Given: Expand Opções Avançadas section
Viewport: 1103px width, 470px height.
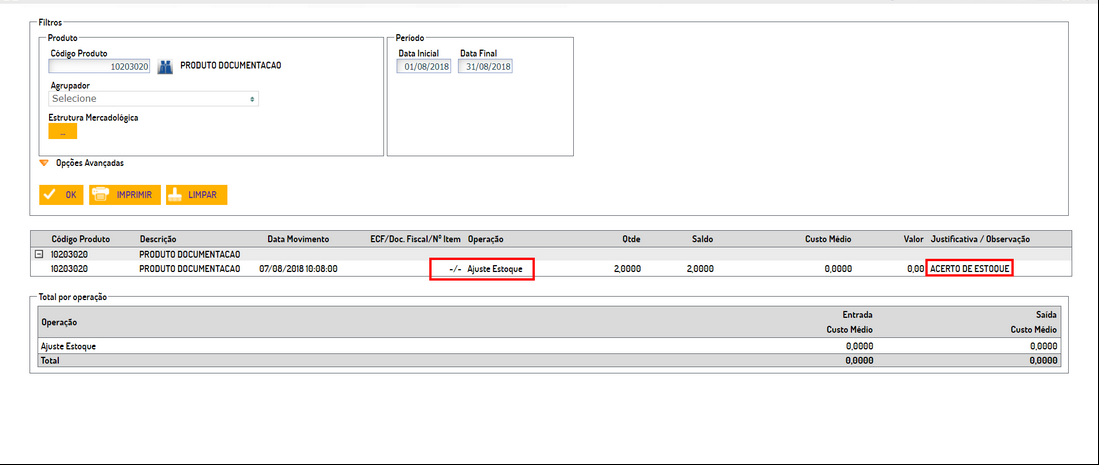Looking at the screenshot, I should pos(83,163).
